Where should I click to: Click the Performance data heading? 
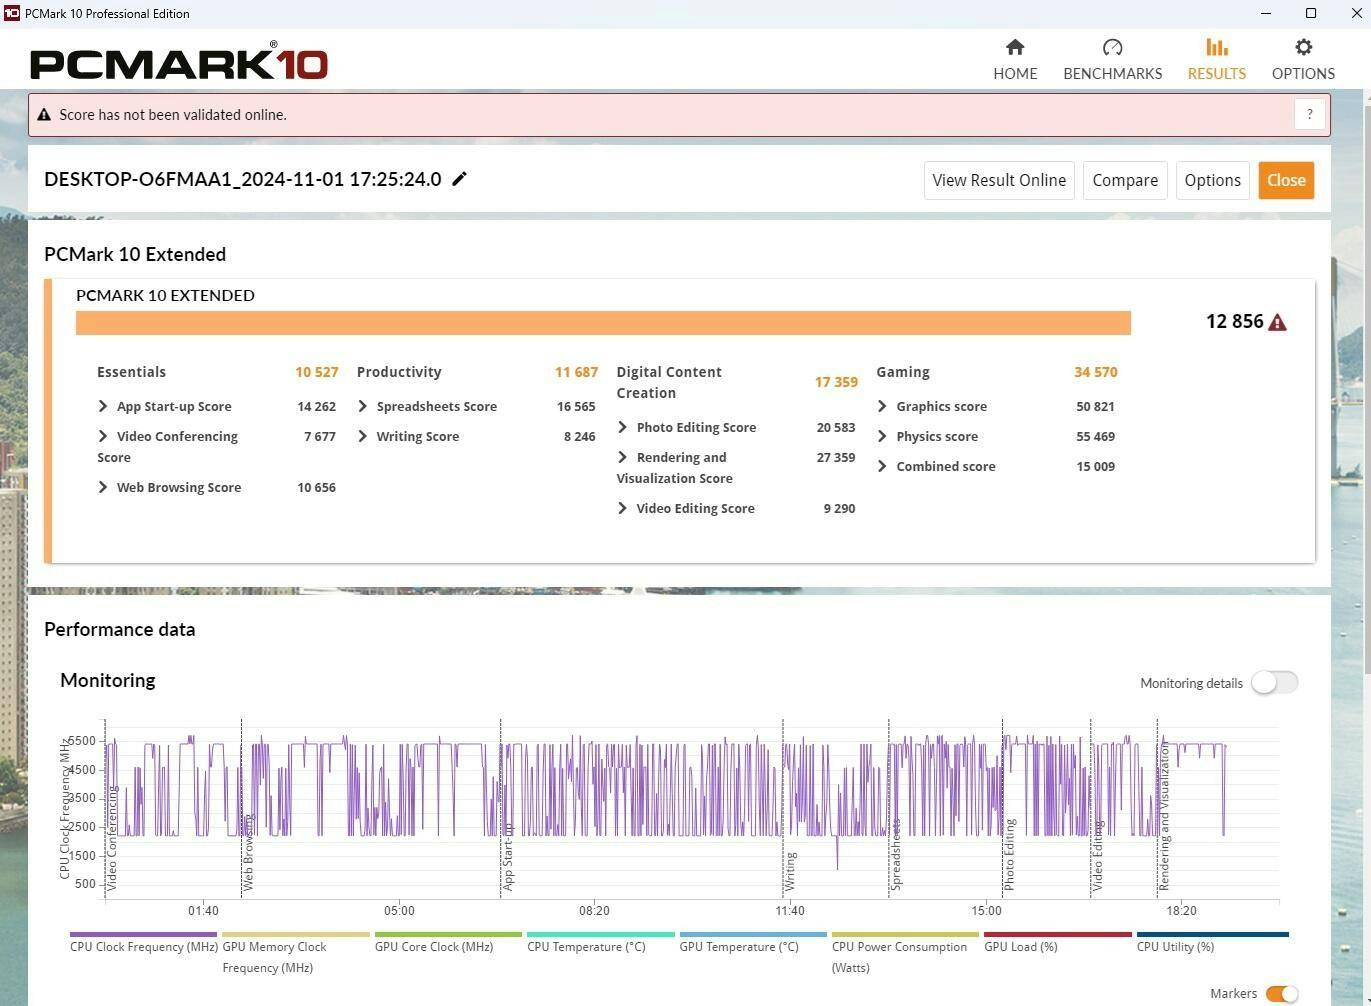pyautogui.click(x=120, y=629)
